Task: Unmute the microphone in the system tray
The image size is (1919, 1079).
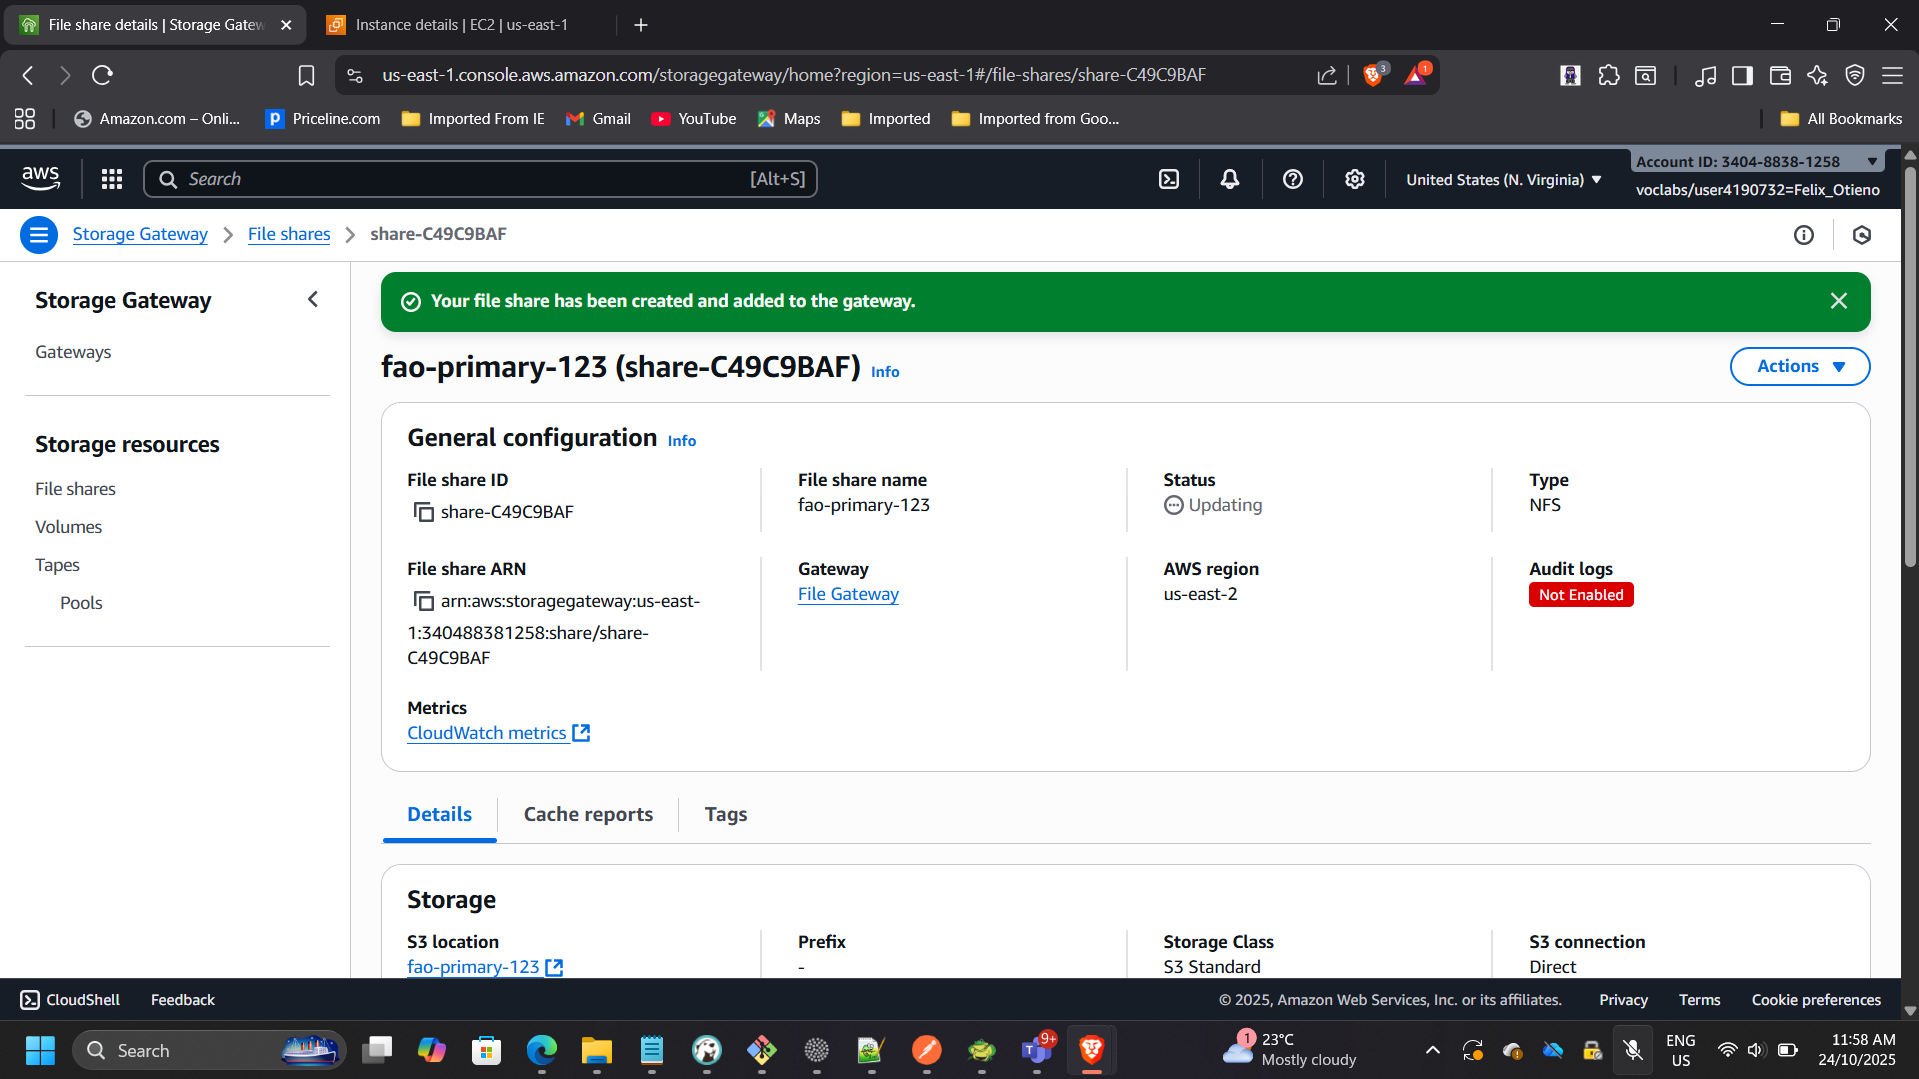Action: [1633, 1050]
